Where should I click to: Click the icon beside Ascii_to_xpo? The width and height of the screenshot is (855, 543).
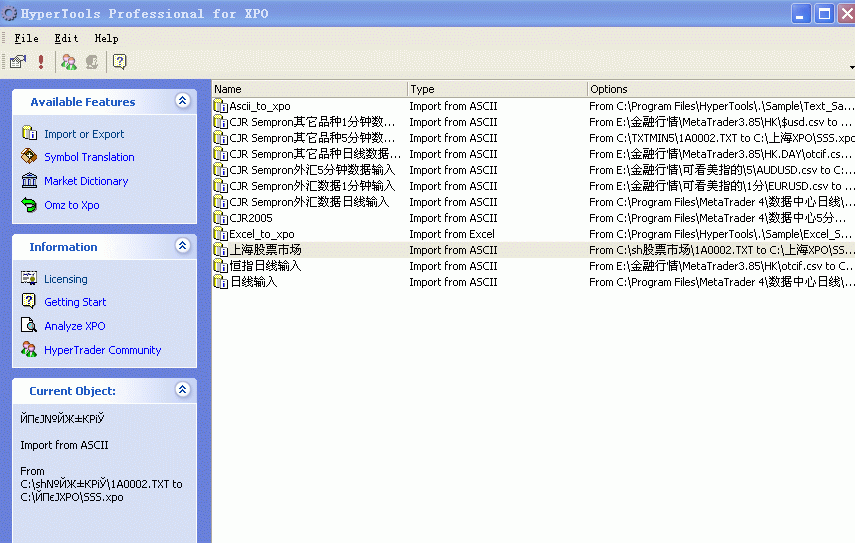tap(220, 106)
